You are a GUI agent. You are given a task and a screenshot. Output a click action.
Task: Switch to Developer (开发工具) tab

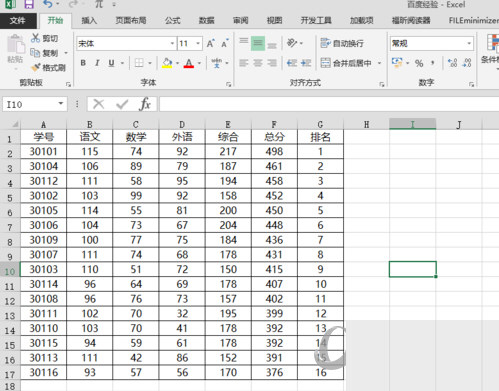(x=316, y=20)
